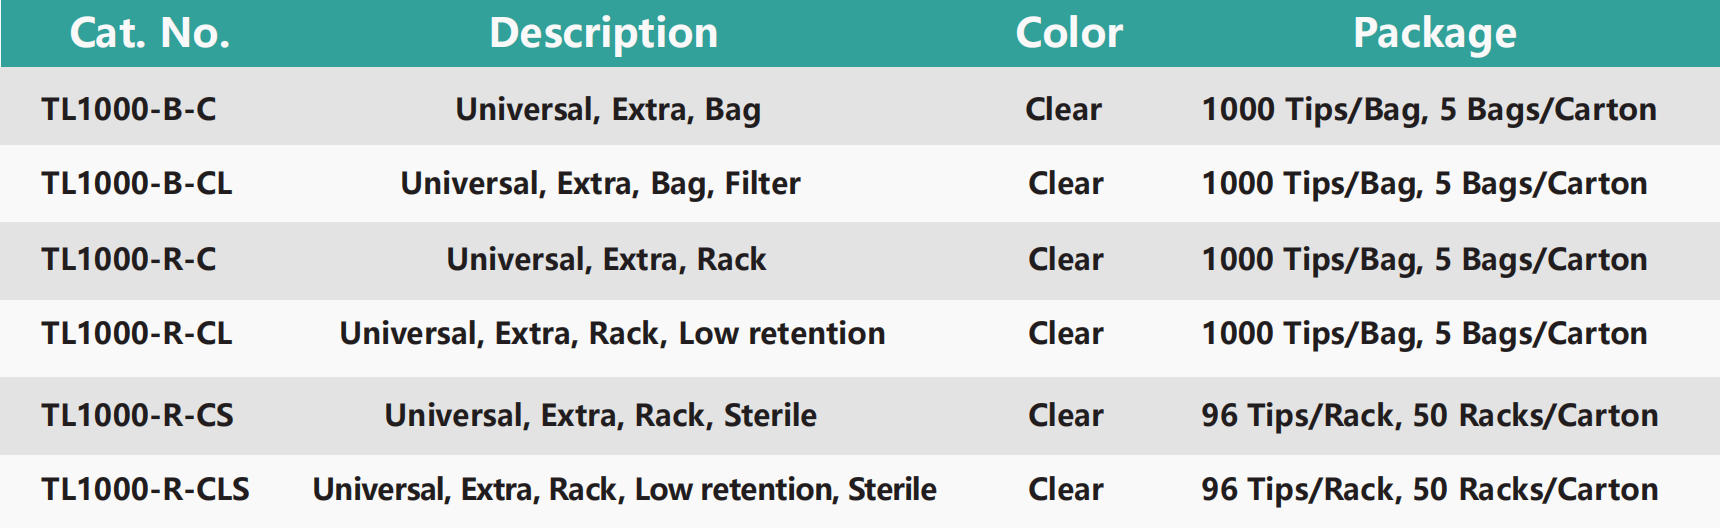This screenshot has height=528, width=1720.
Task: Click 'Universal, Extra, Rack, Sterile' description
Action: coord(600,415)
